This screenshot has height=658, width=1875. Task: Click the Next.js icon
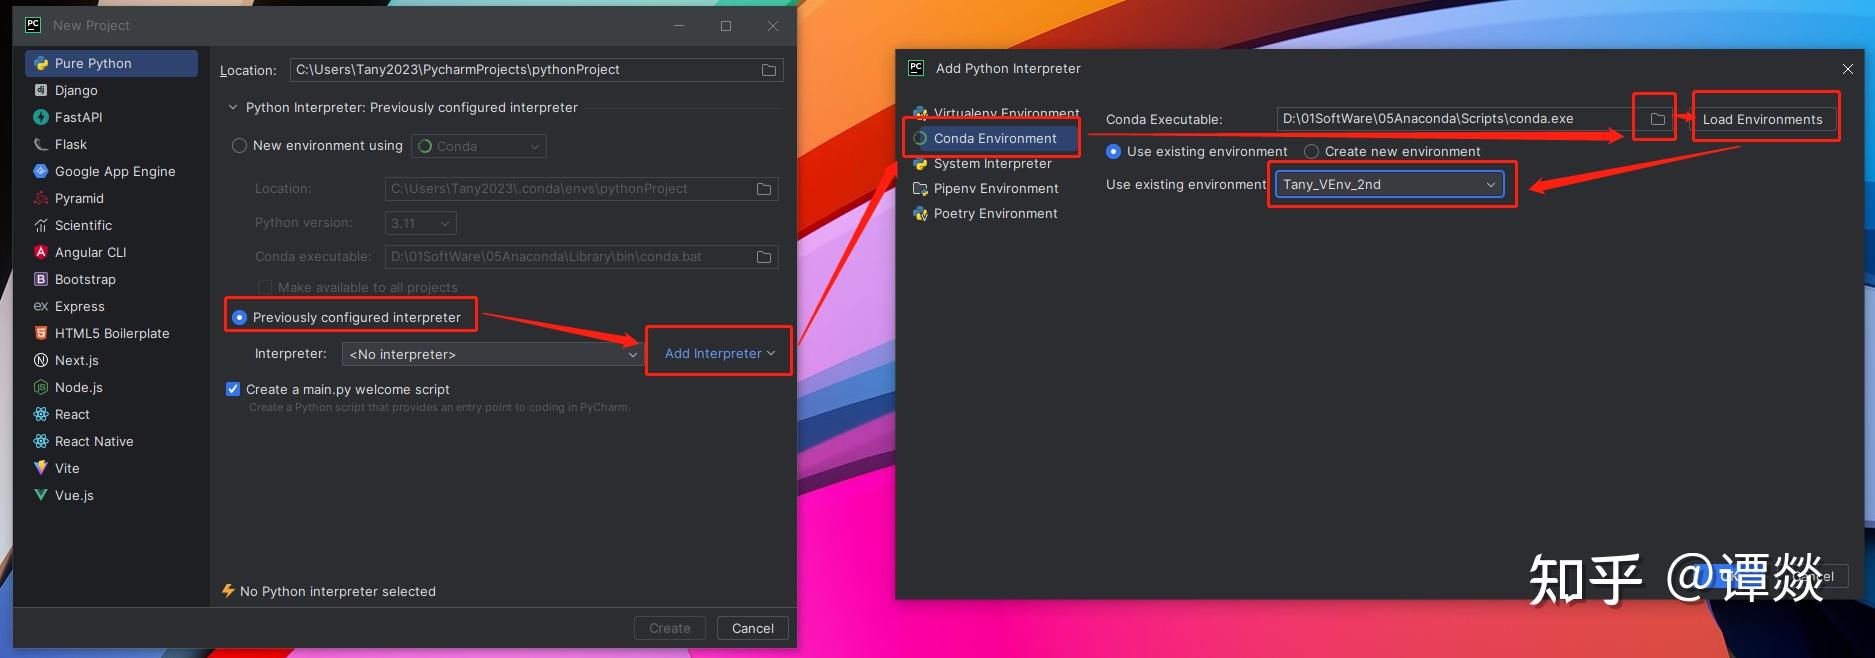click(x=41, y=360)
